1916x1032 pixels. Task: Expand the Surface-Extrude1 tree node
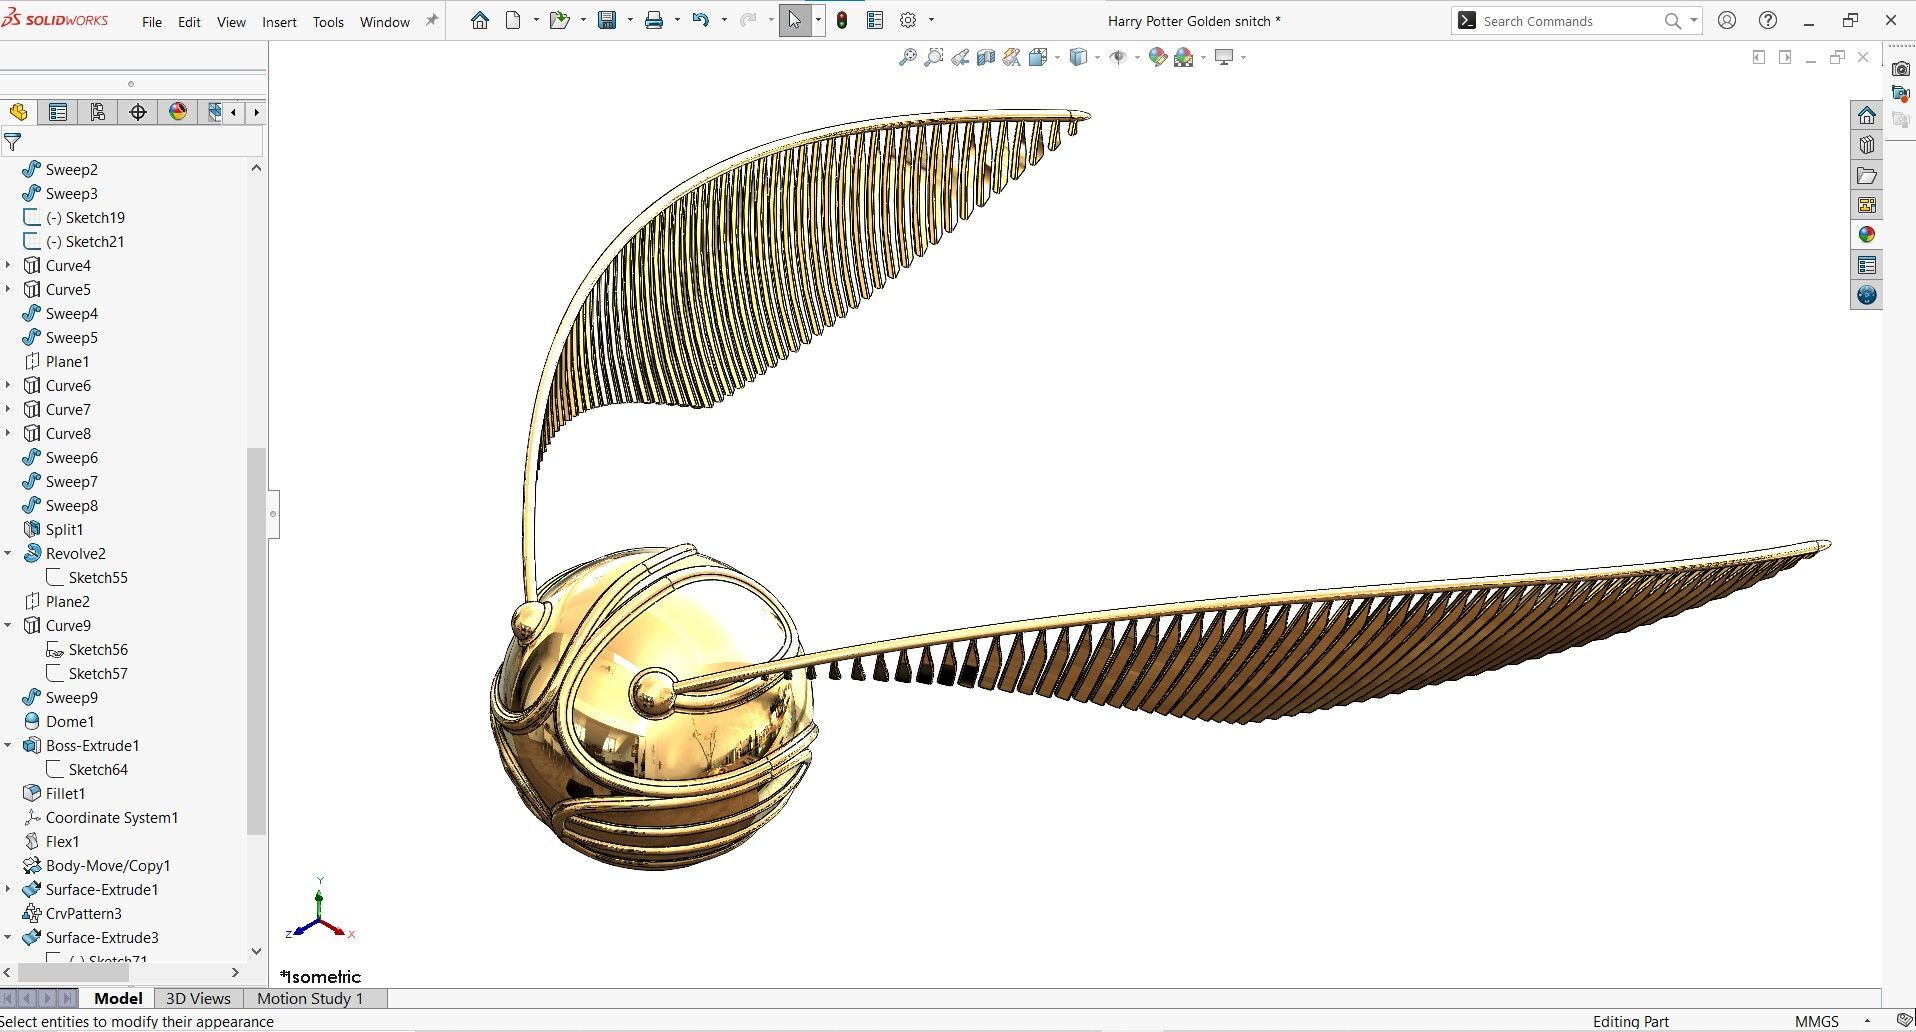pyautogui.click(x=8, y=889)
